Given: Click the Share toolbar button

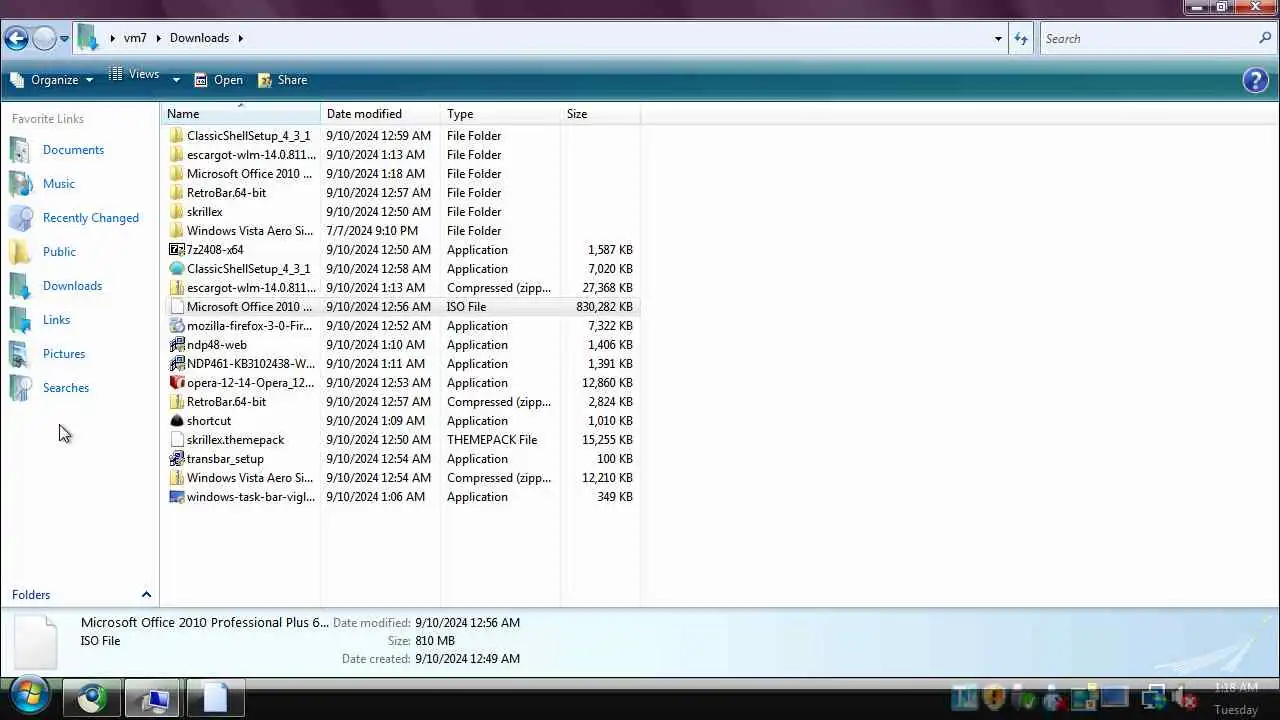Looking at the screenshot, I should coord(282,80).
